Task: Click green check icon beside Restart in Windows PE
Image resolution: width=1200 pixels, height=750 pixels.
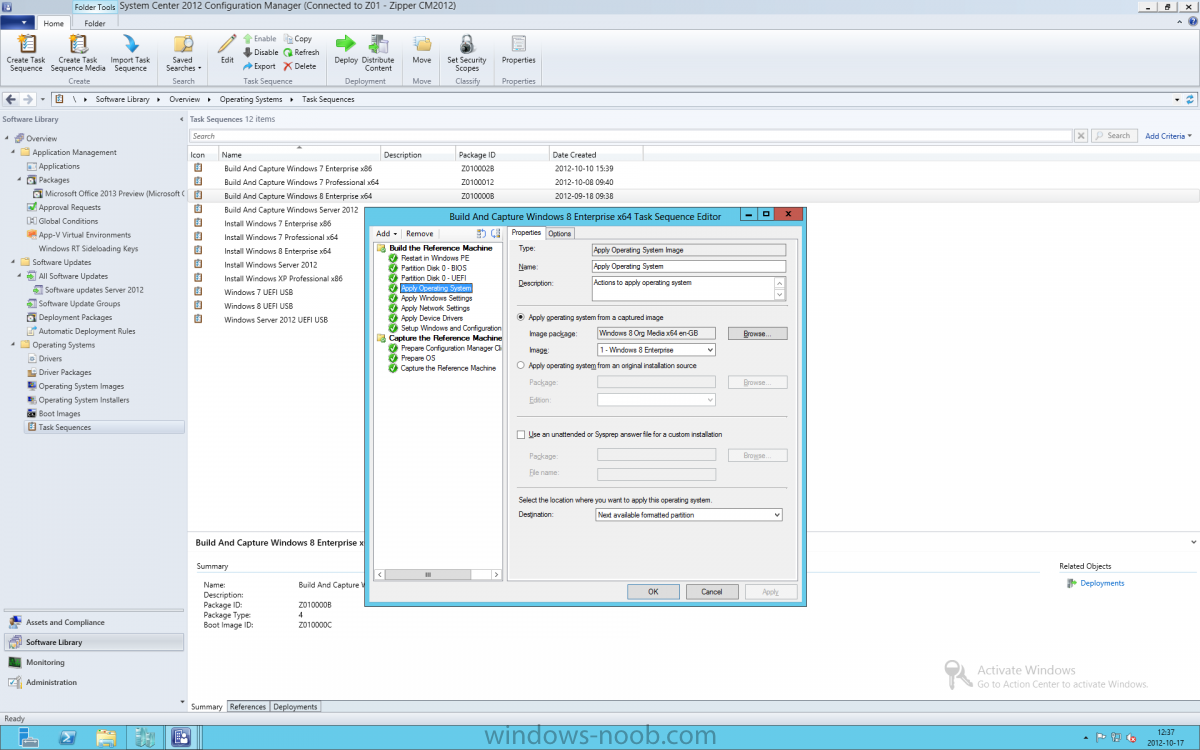Action: click(x=394, y=258)
